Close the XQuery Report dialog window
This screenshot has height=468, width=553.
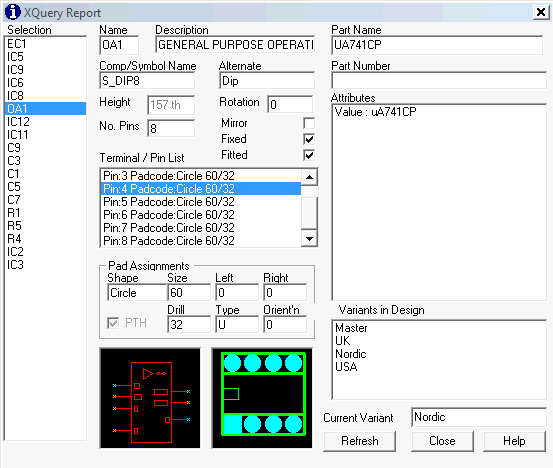[x=541, y=12]
